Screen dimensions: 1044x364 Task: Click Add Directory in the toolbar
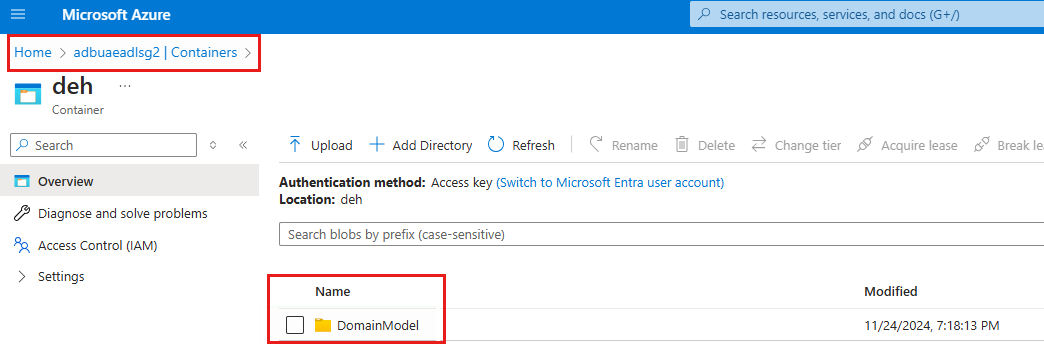(x=421, y=145)
